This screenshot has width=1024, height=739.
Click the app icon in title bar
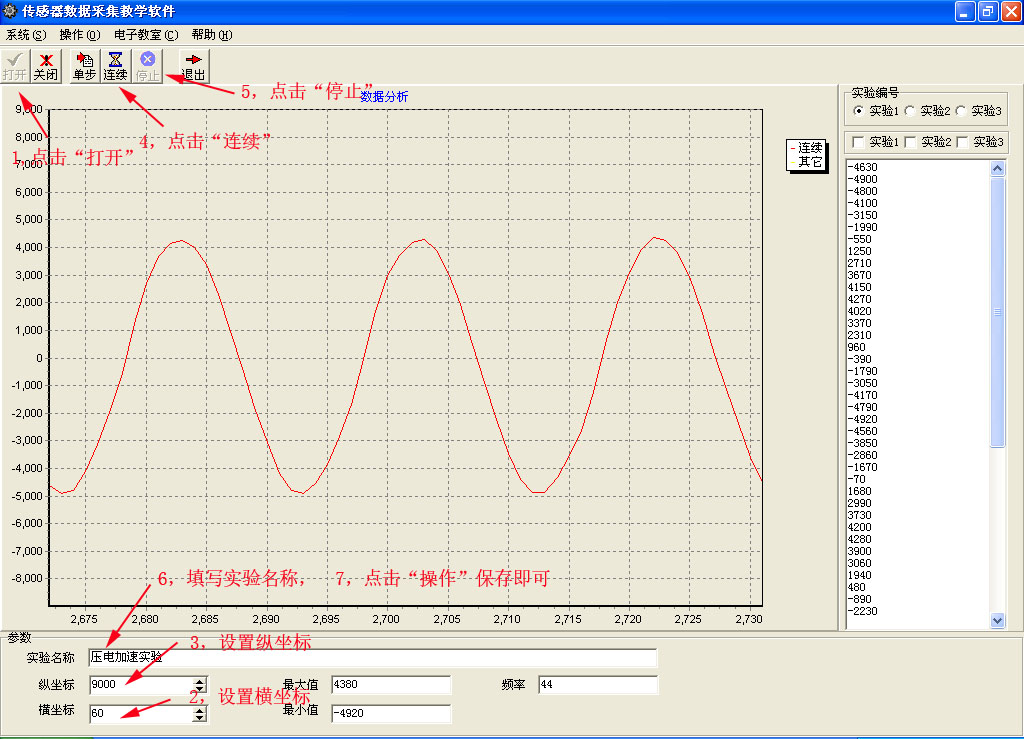click(x=10, y=11)
